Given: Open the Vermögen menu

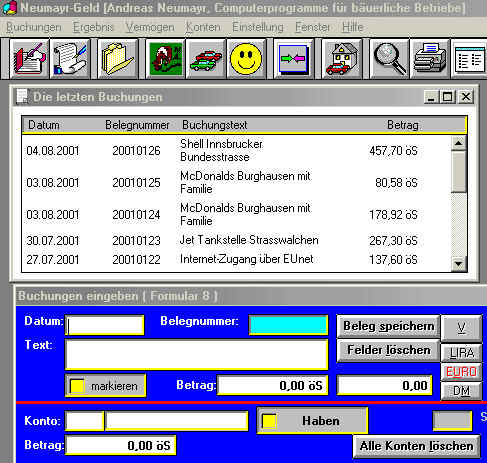Looking at the screenshot, I should [x=150, y=27].
